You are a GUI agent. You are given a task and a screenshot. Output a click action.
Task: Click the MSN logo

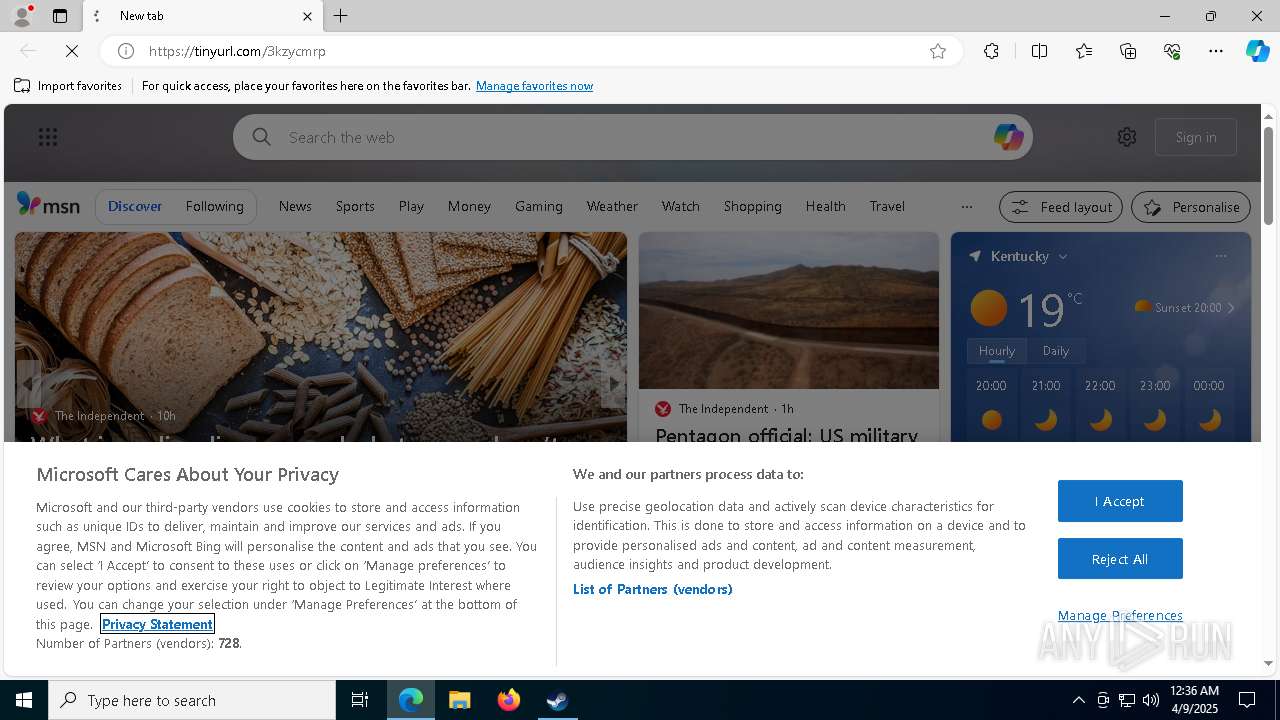(48, 205)
